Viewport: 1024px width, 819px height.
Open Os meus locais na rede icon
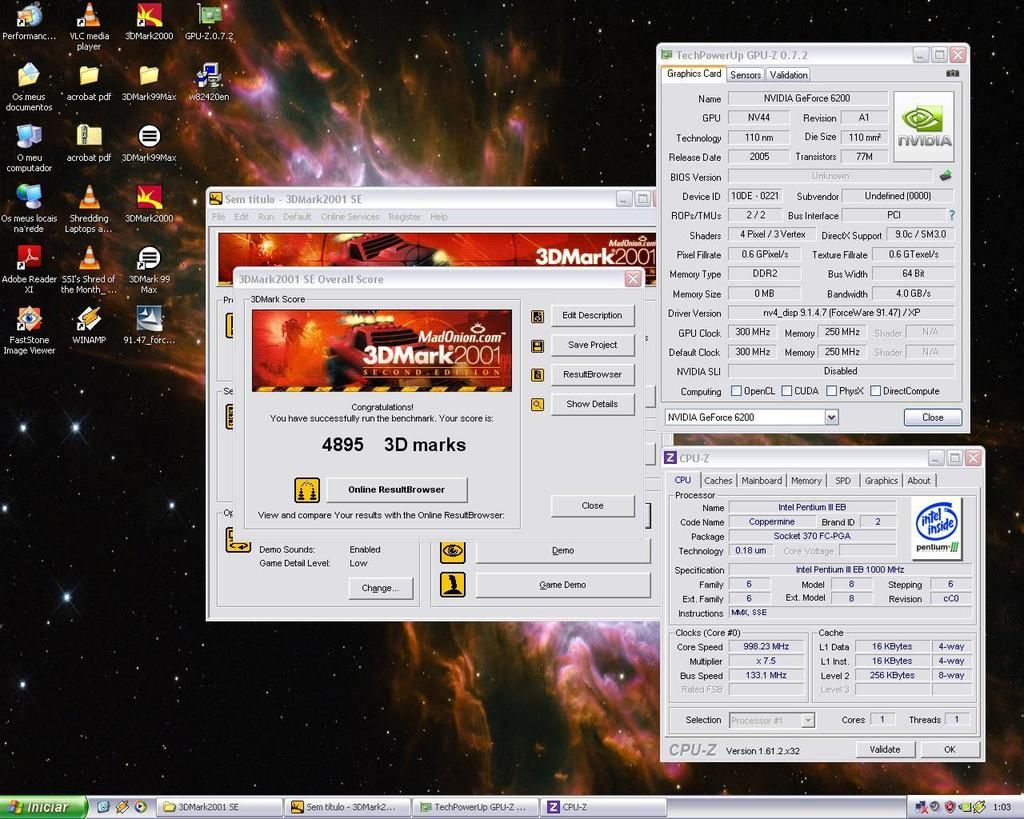29,208
